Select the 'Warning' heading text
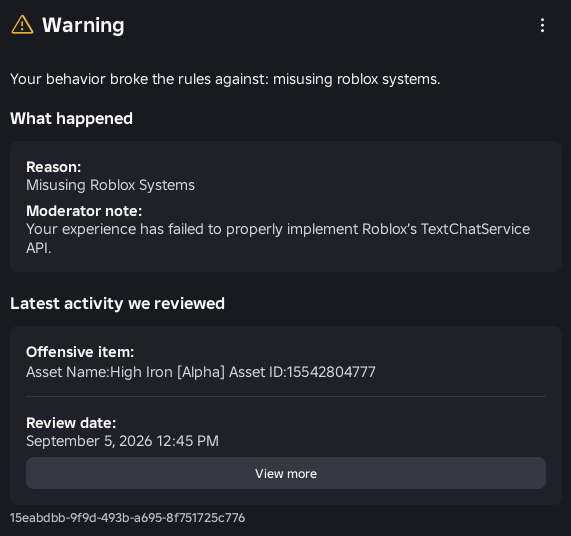This screenshot has width=571, height=536. [x=83, y=25]
